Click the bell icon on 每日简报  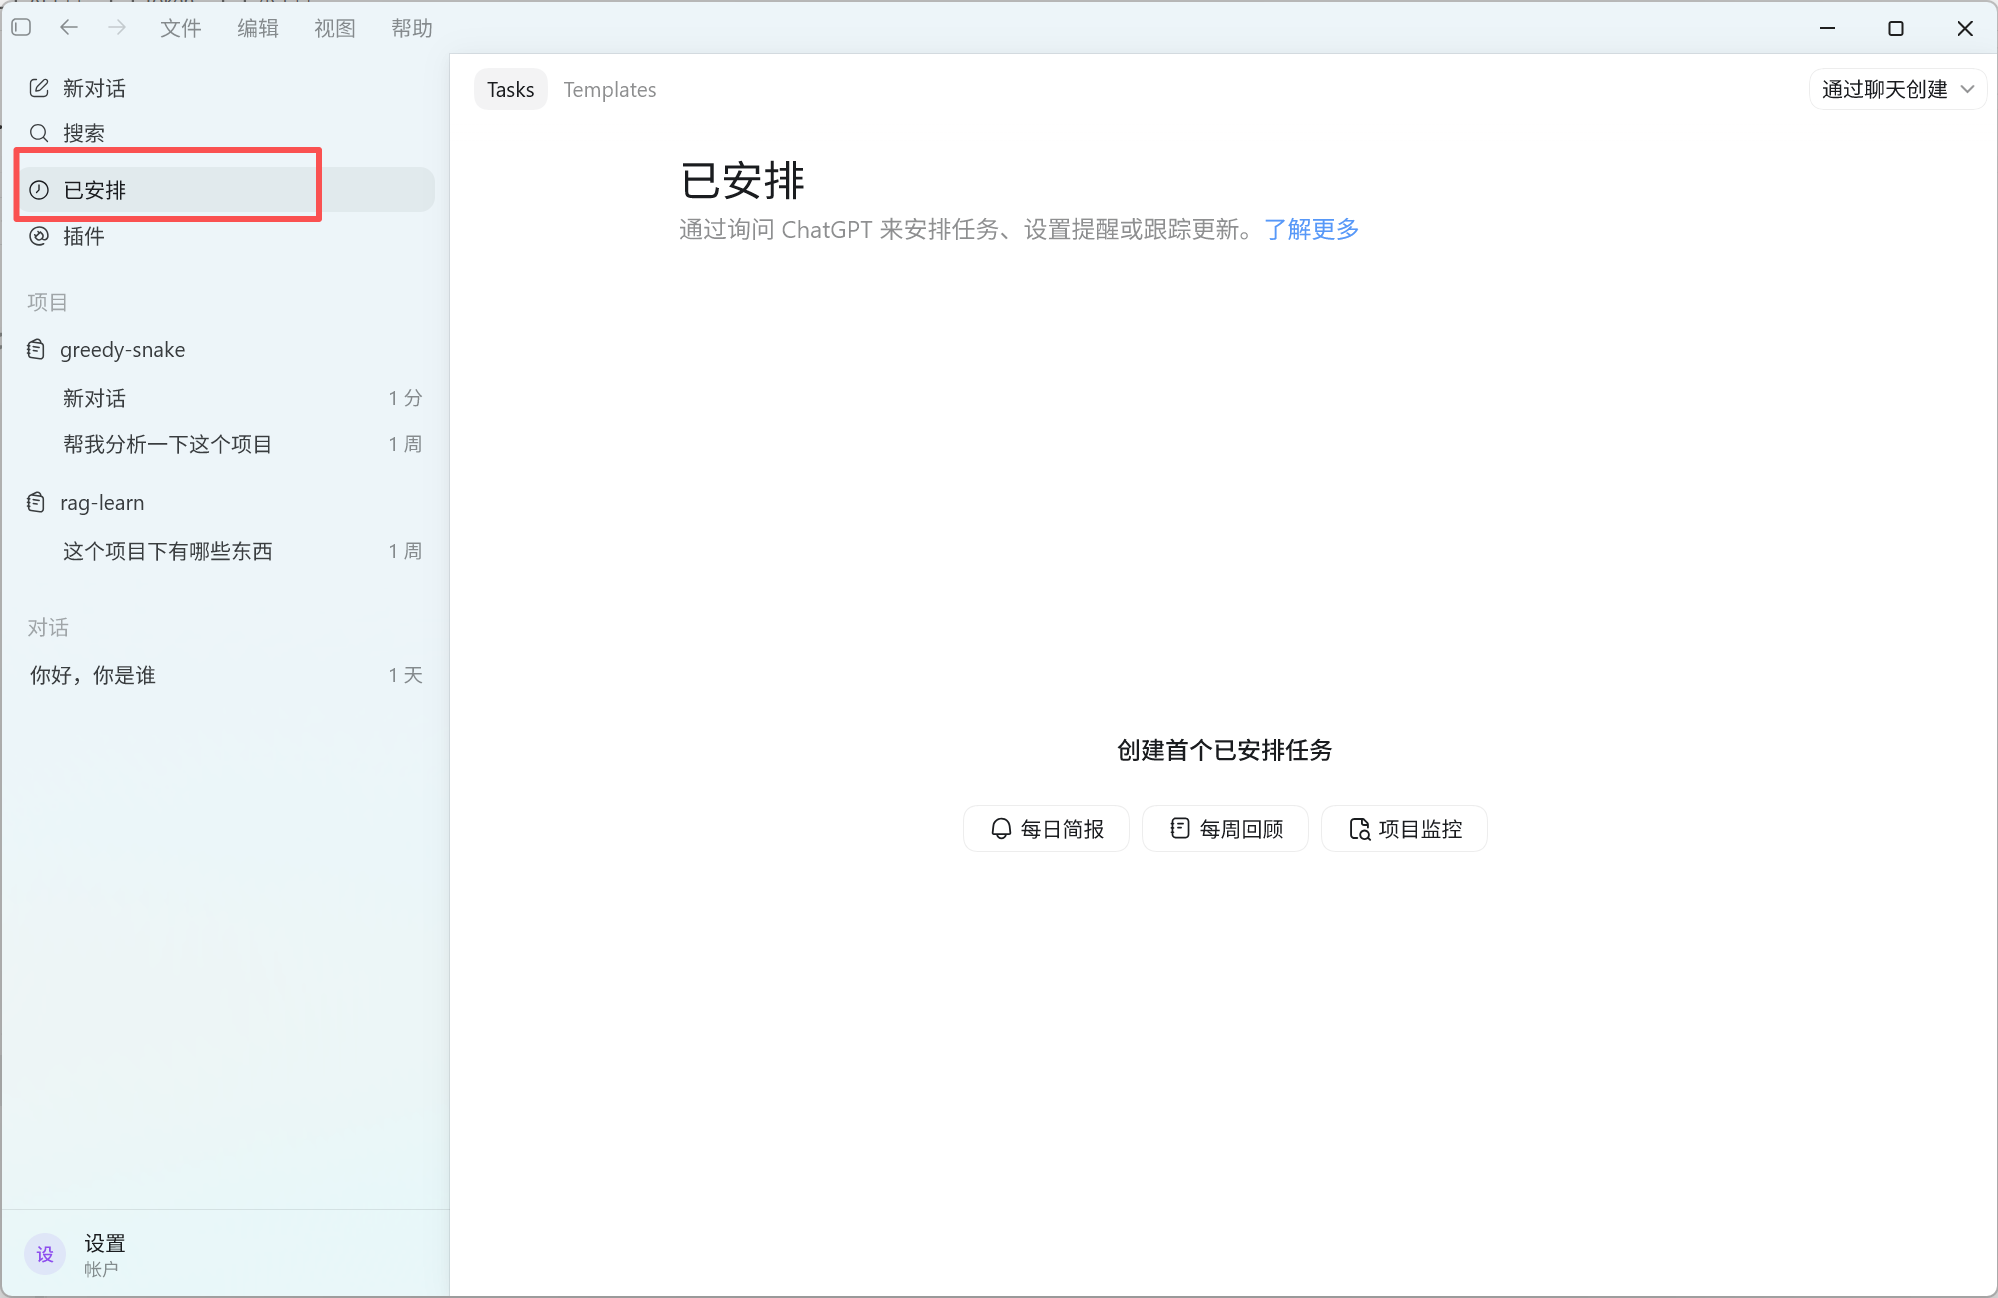[1001, 828]
